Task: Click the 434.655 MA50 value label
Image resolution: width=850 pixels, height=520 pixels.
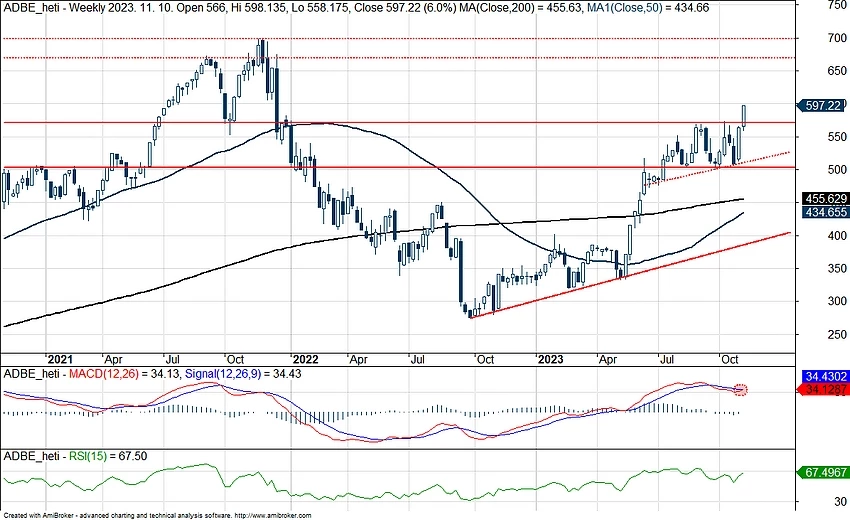Action: [x=826, y=212]
